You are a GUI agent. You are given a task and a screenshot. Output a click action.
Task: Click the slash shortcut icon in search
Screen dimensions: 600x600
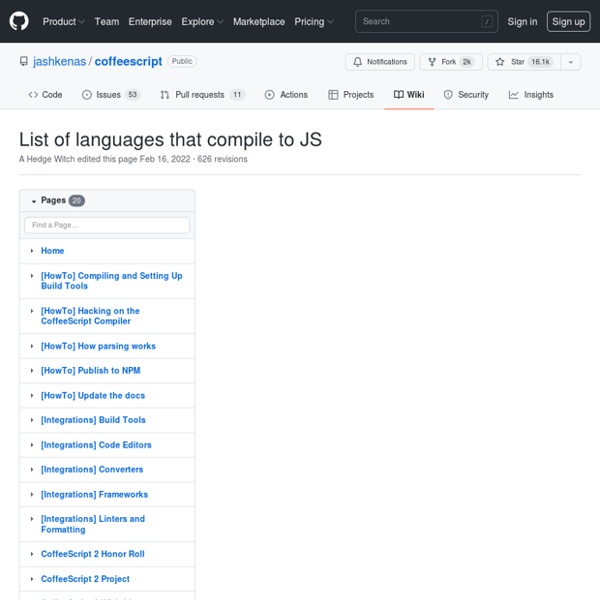coord(487,21)
